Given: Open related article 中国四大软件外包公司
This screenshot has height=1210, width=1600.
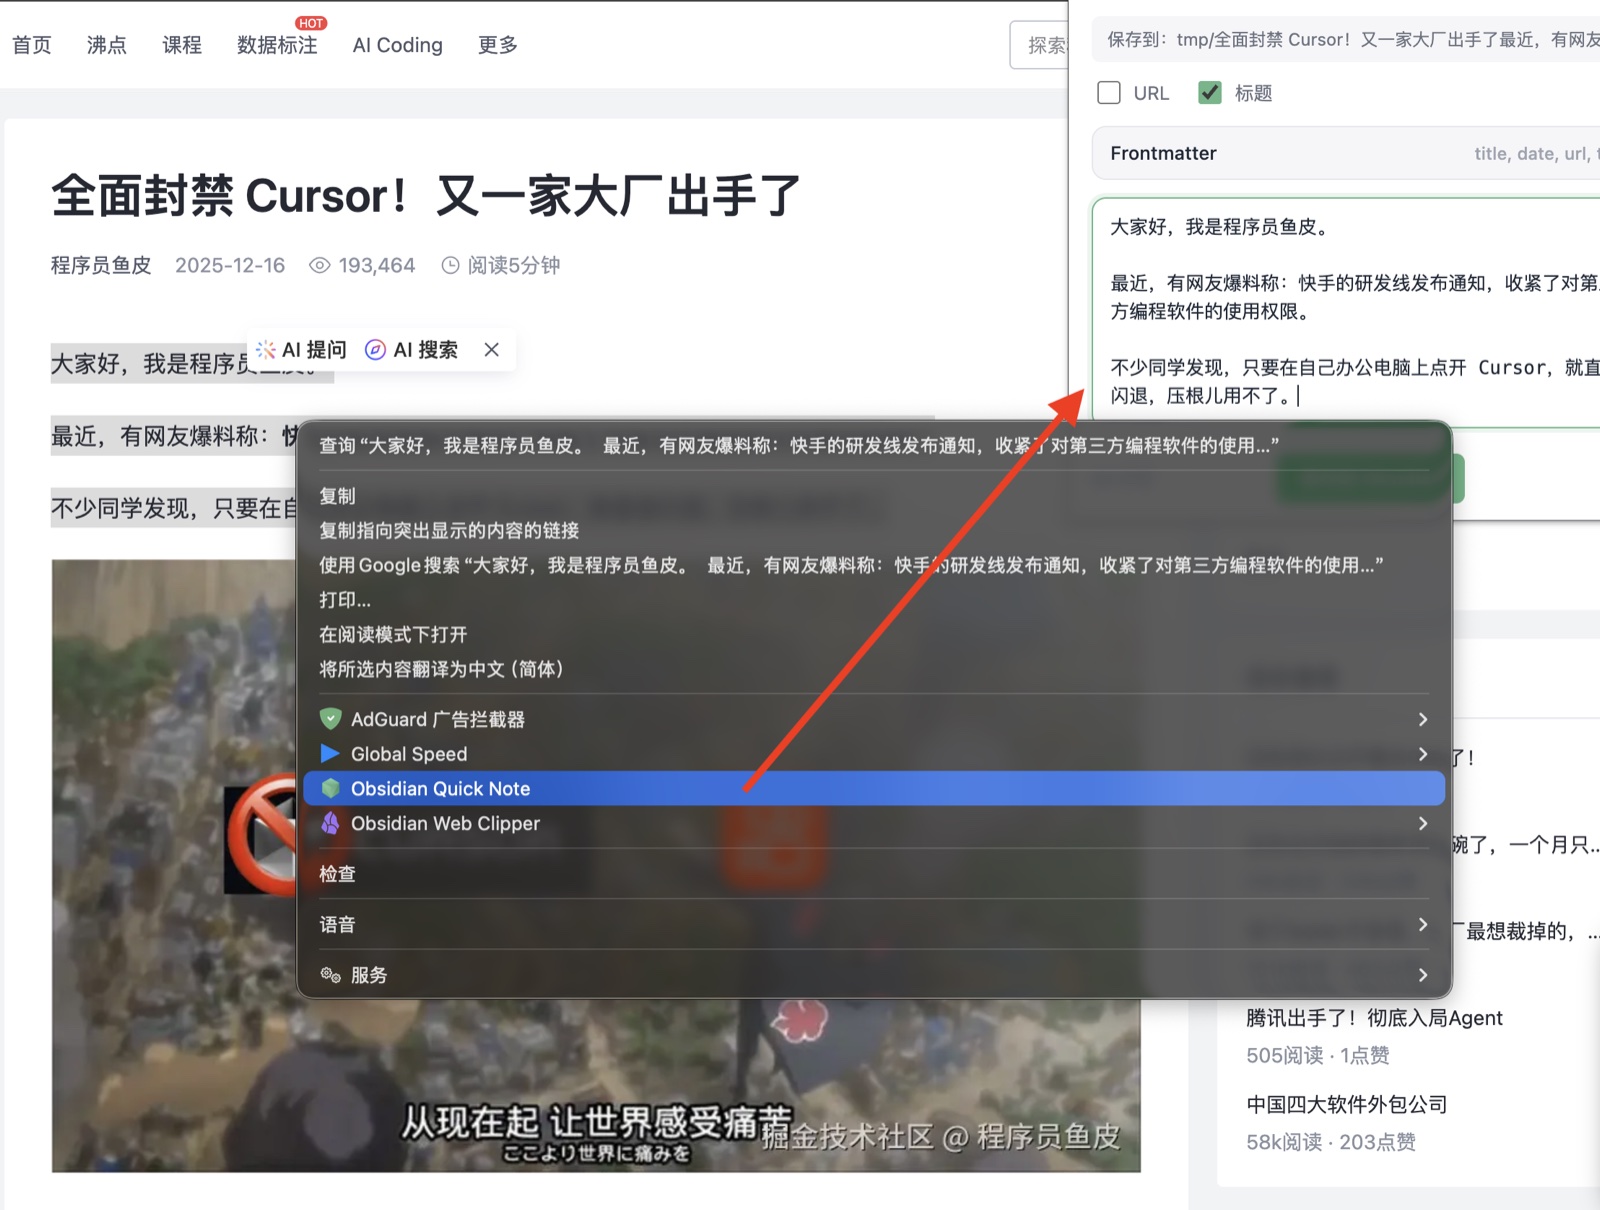Looking at the screenshot, I should (1347, 1104).
